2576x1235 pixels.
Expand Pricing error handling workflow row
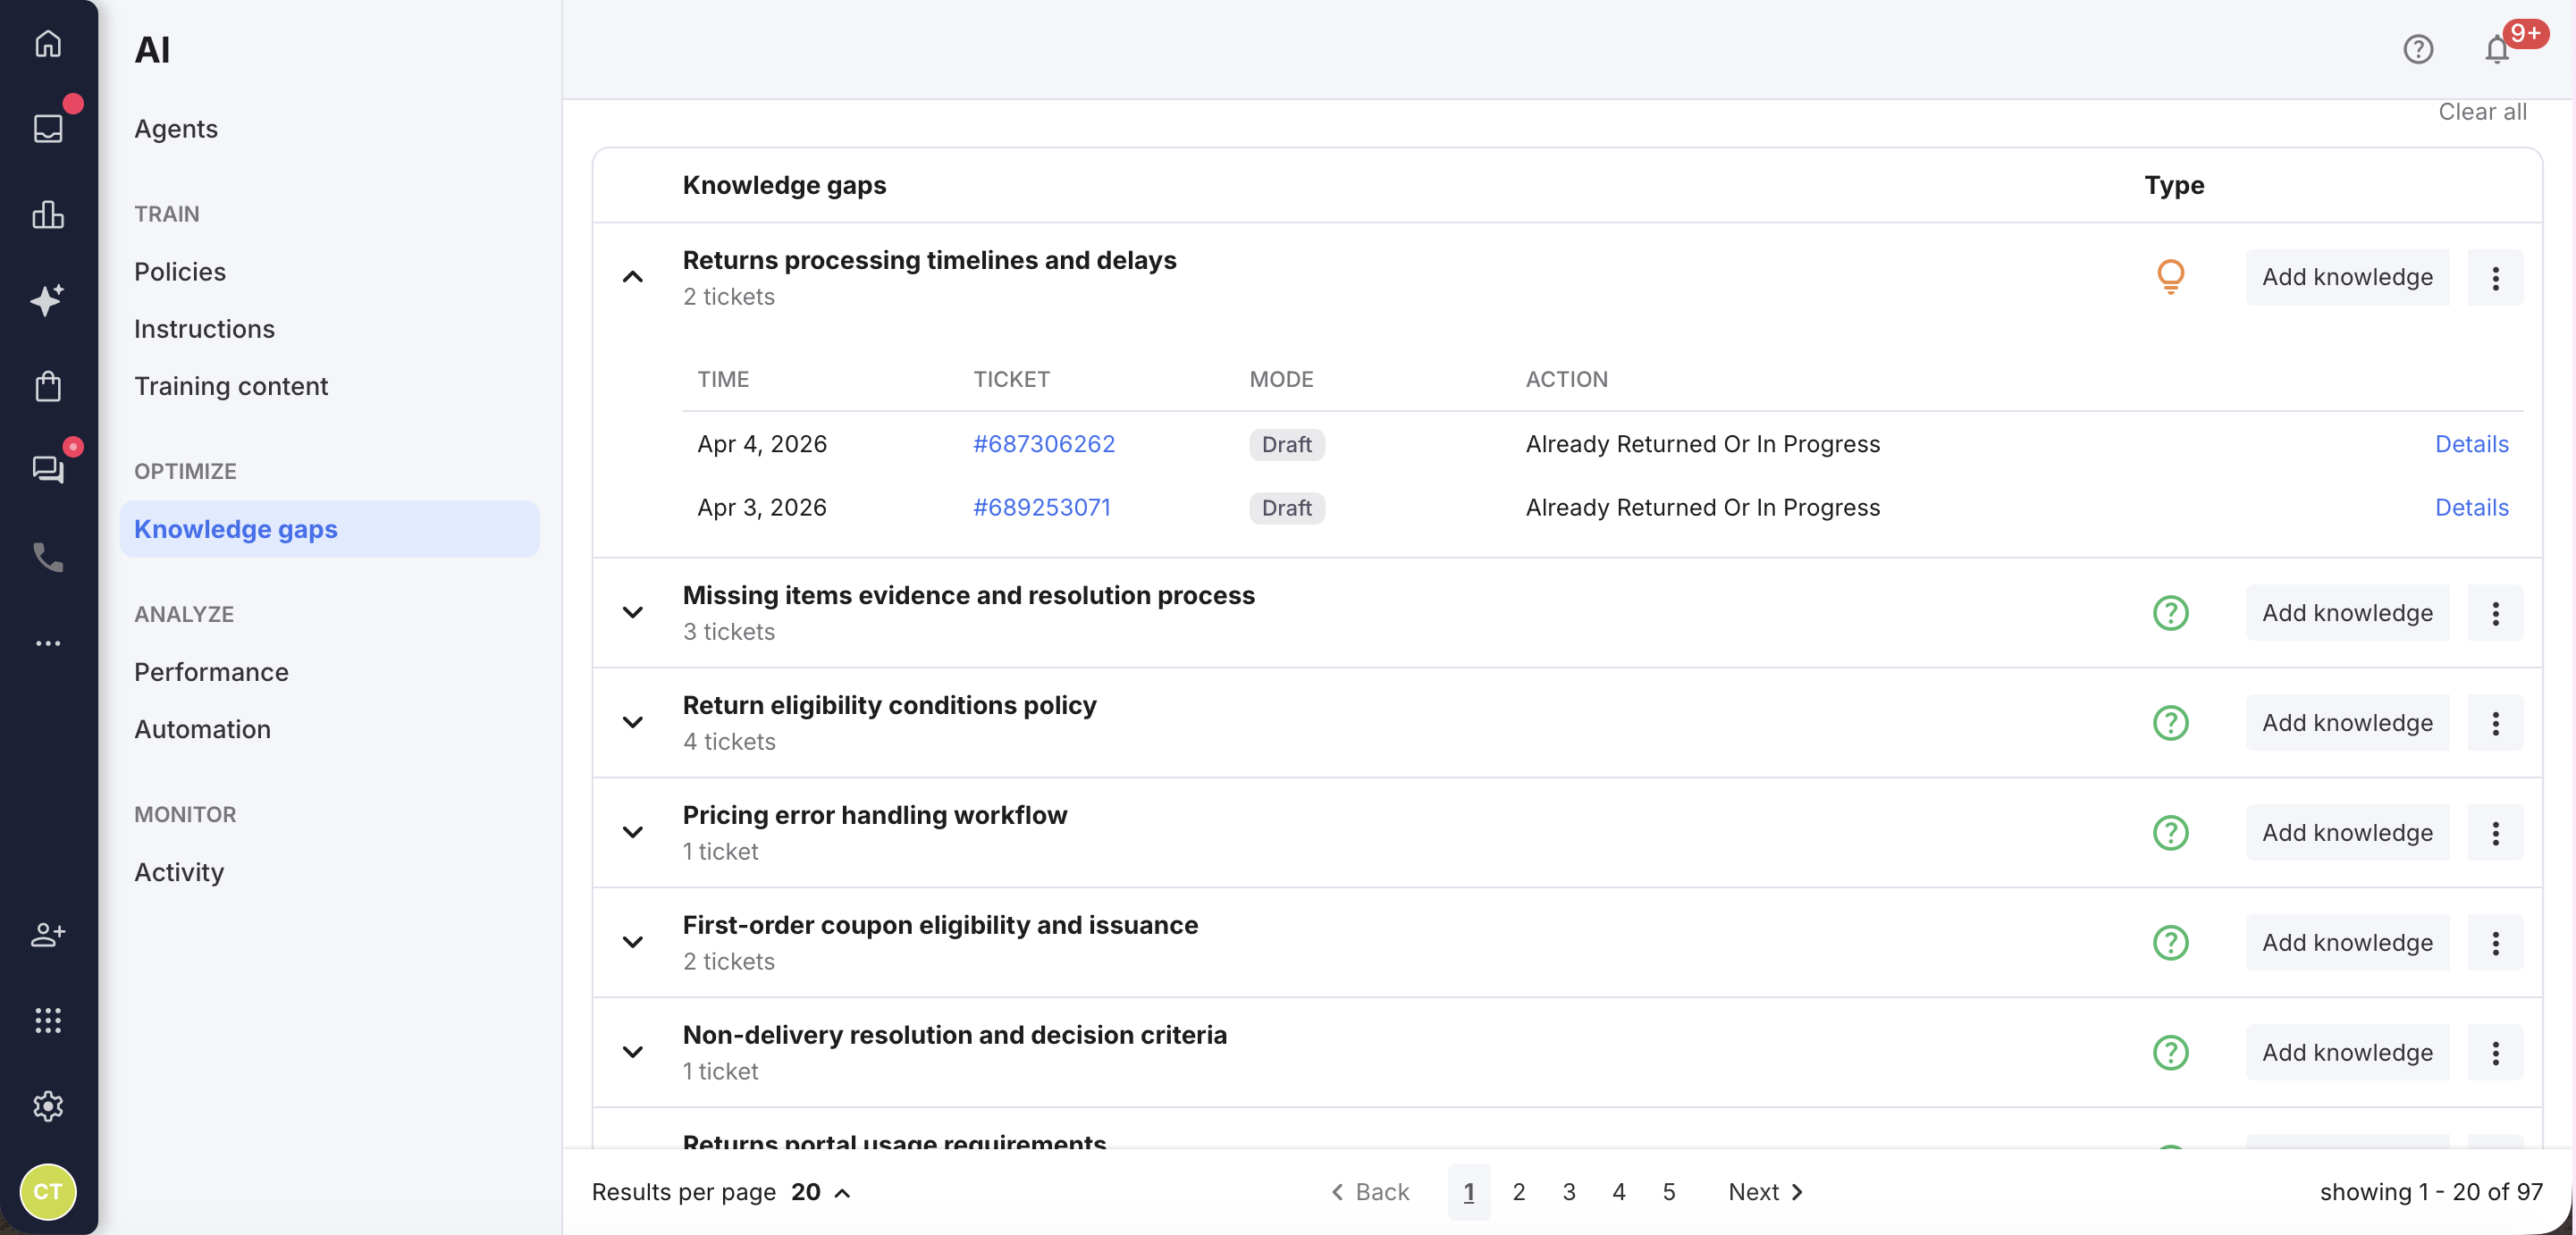[x=633, y=832]
